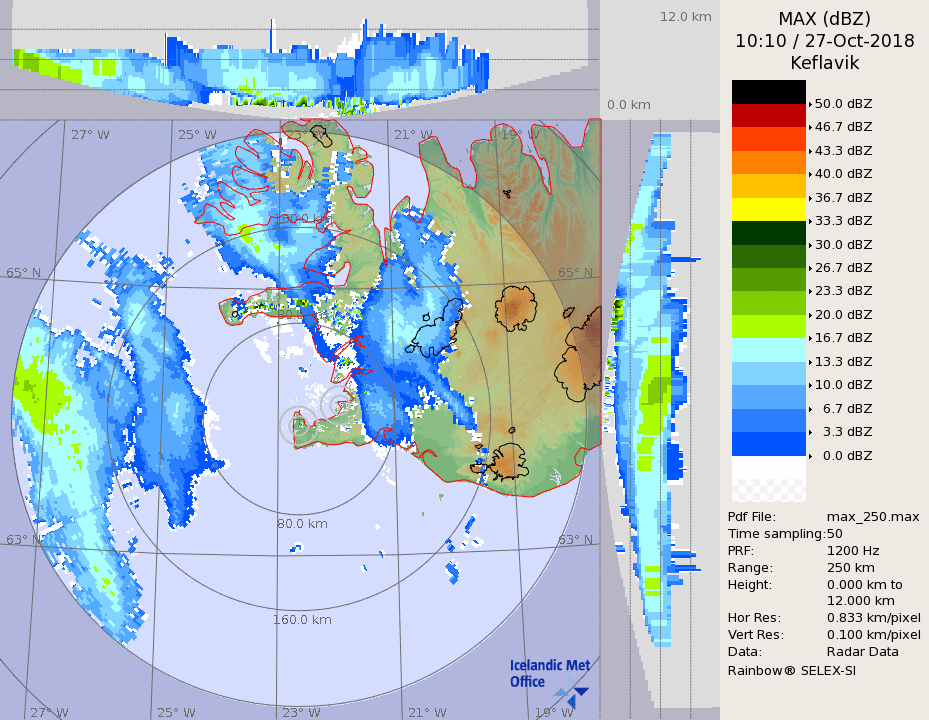Select the black 50.0 dBZ color swatch
Screen dimensions: 929x720
(768, 92)
